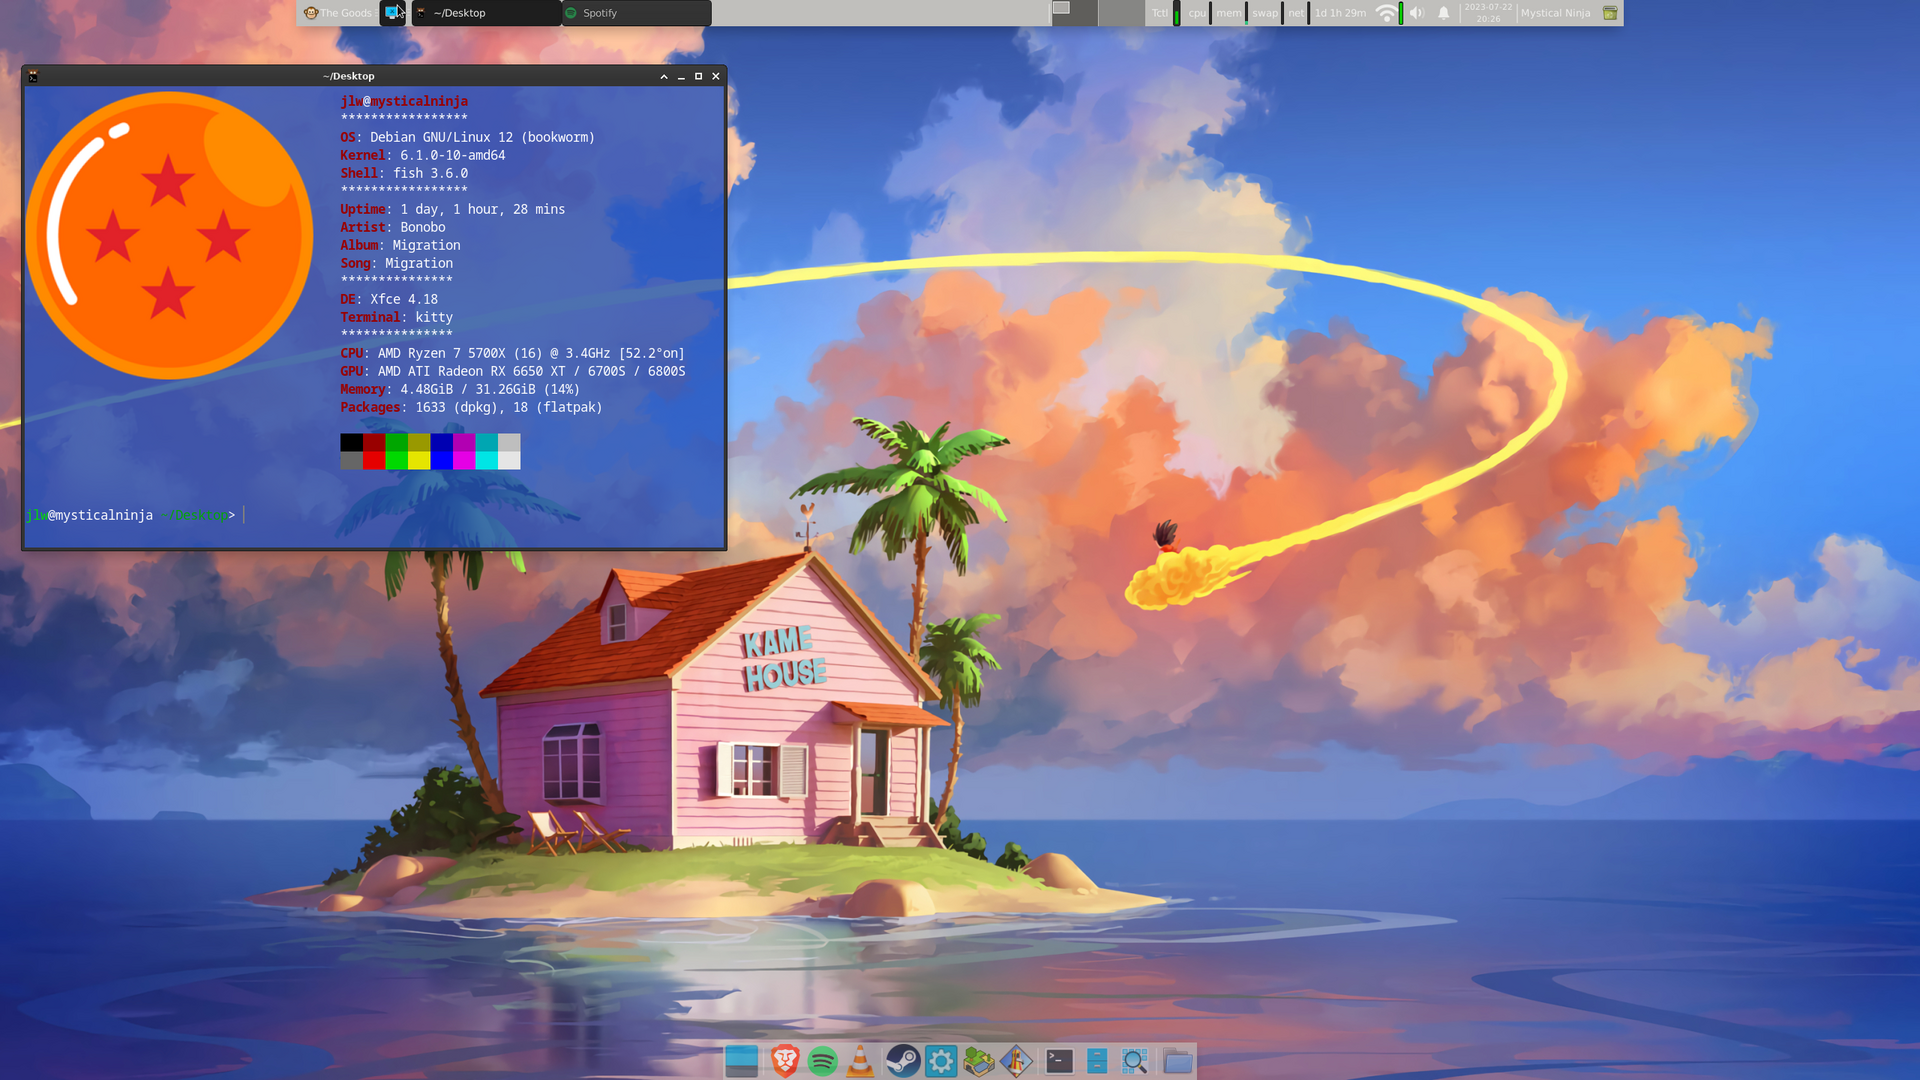Click the 'fish 3.6.0' shell text
This screenshot has height=1080, width=1920.
(x=430, y=173)
